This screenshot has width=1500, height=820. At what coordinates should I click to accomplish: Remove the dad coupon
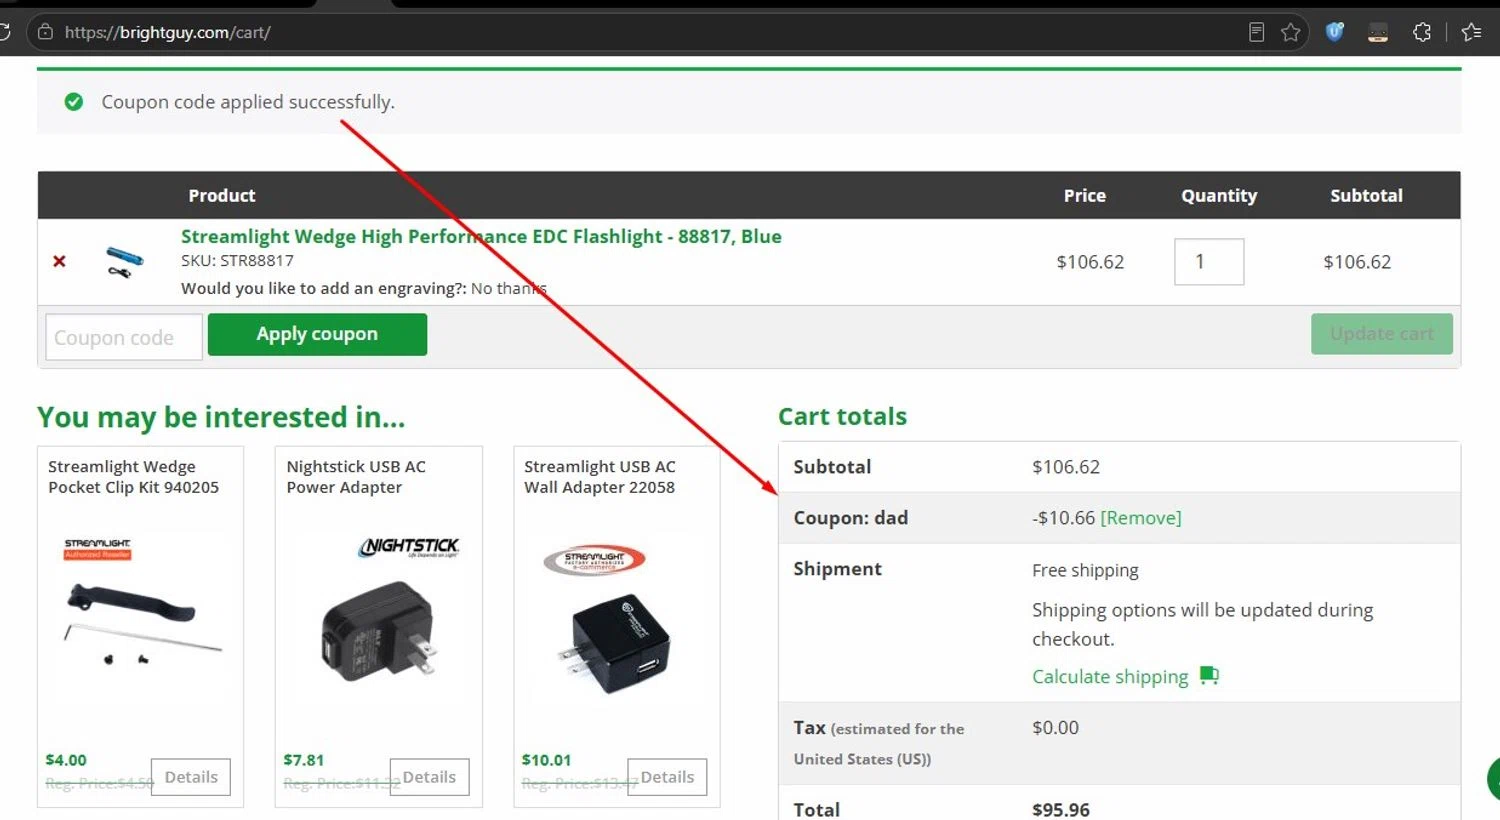pyautogui.click(x=1140, y=518)
